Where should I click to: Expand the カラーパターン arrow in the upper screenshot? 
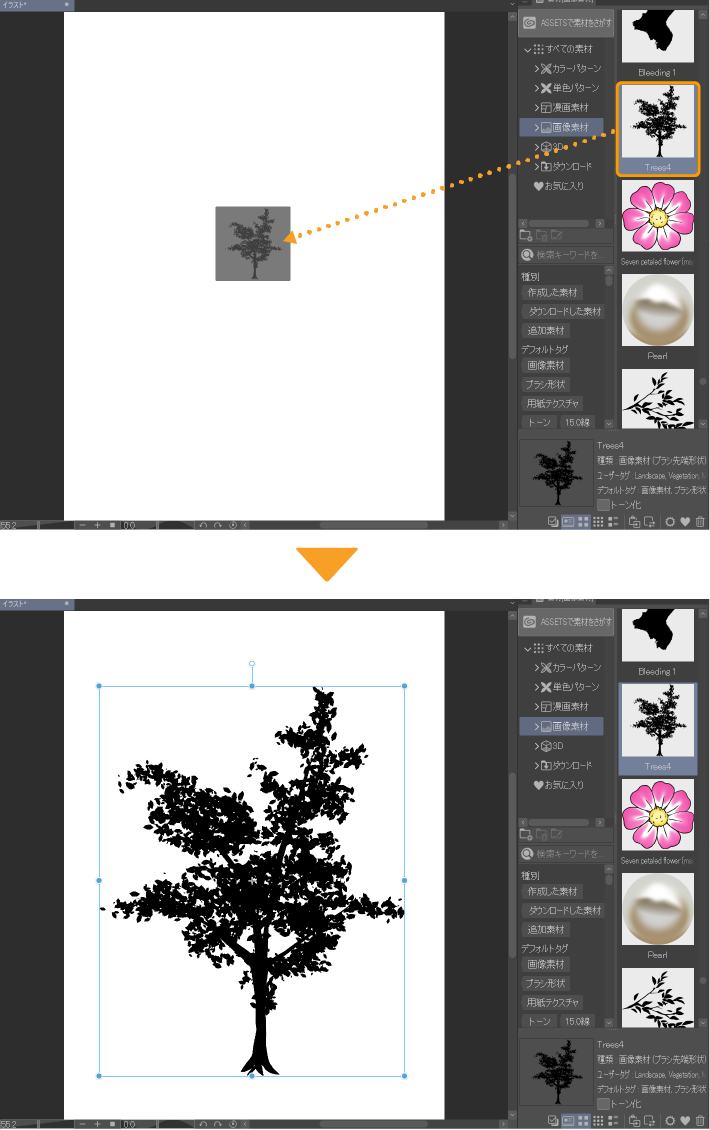click(537, 68)
